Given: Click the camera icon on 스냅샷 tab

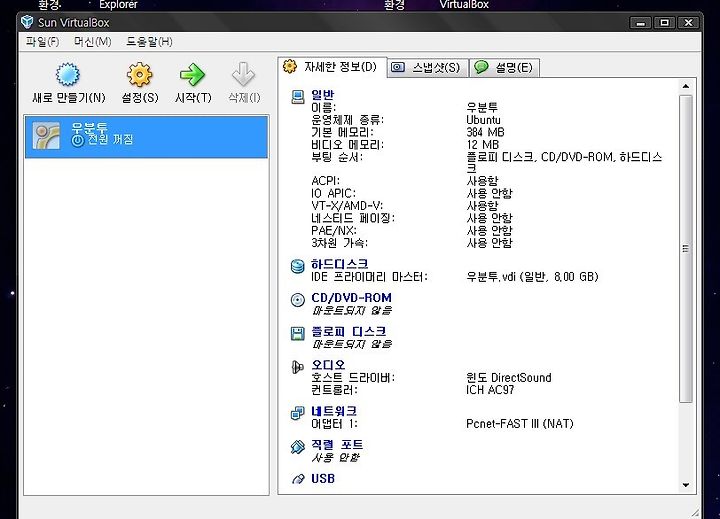Looking at the screenshot, I should click(398, 68).
